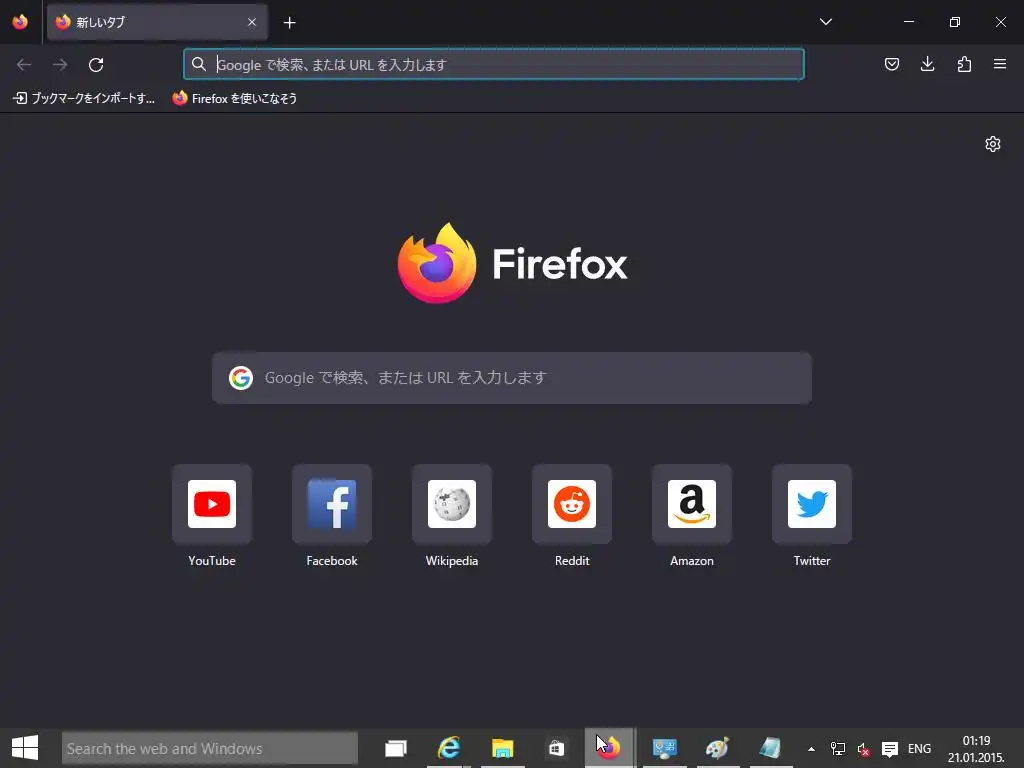
Task: Click the Firefox taskbar button
Action: pos(609,748)
